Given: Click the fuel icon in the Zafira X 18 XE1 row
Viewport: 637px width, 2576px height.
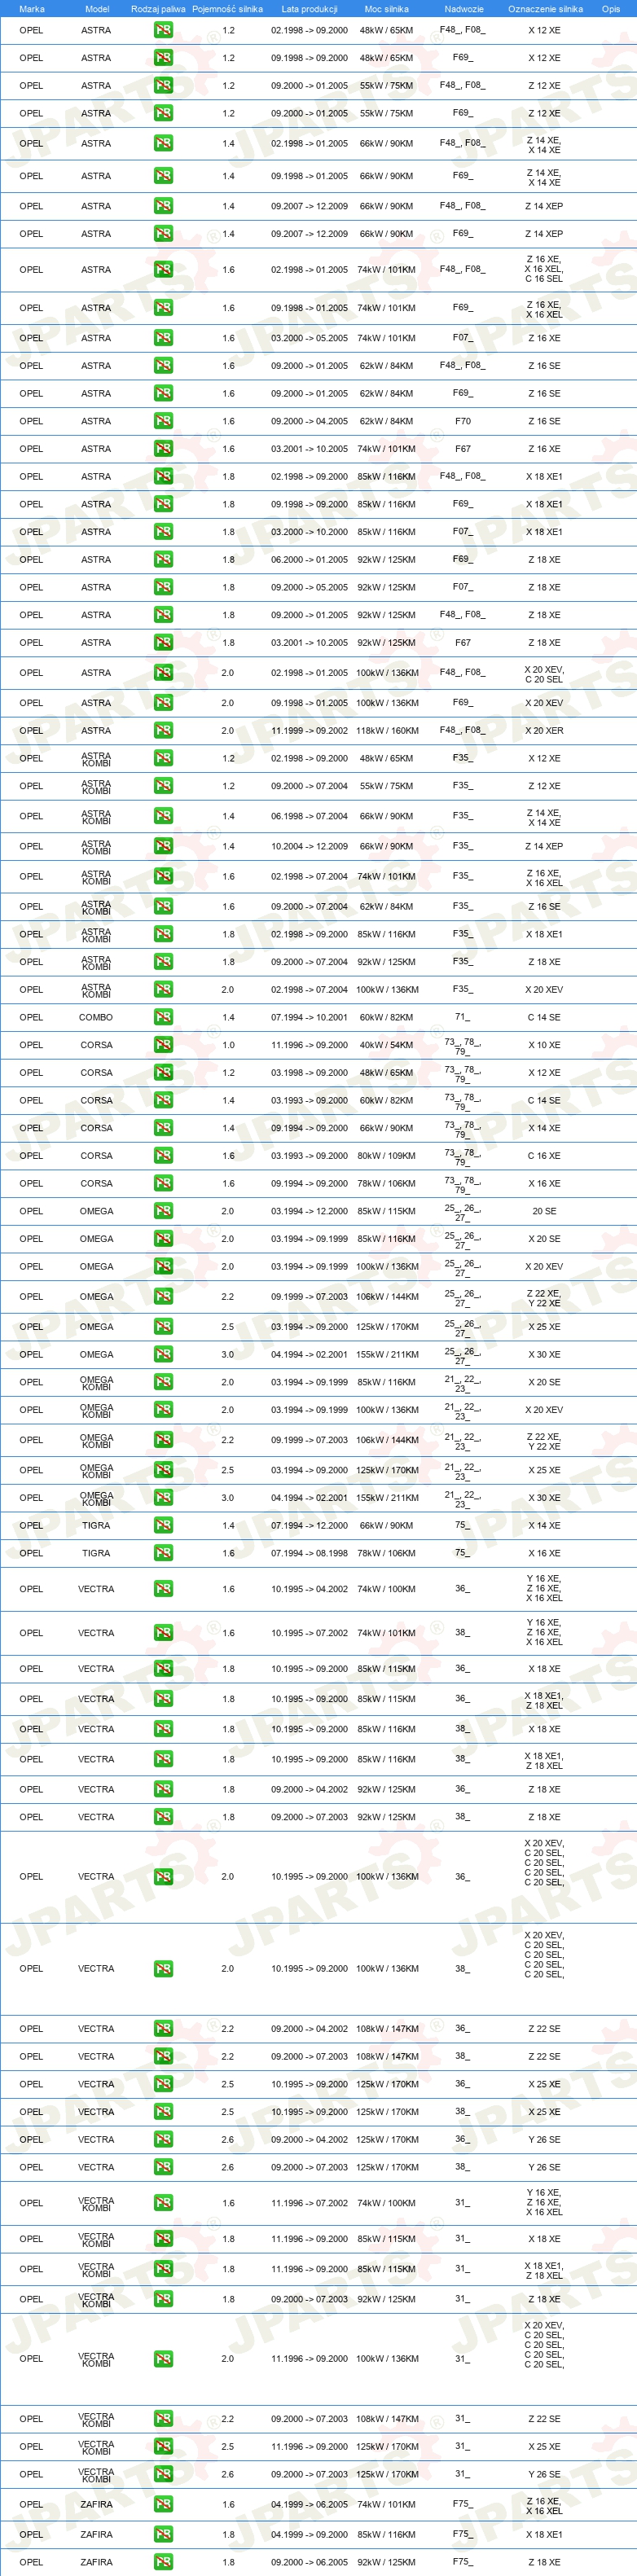Looking at the screenshot, I should [163, 2534].
